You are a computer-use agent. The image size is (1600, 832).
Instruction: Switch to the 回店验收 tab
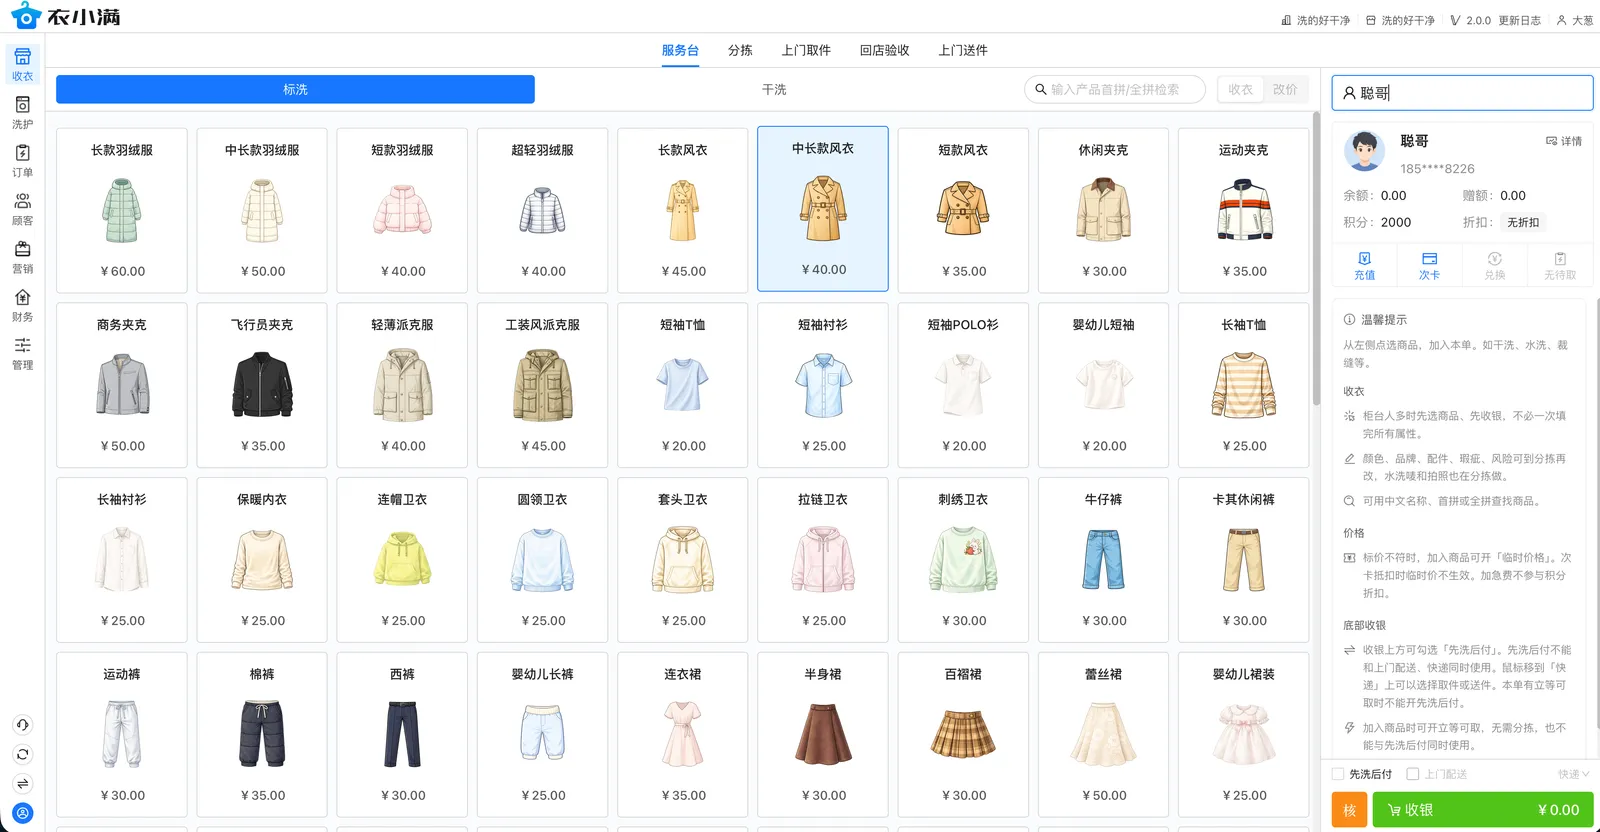885,50
